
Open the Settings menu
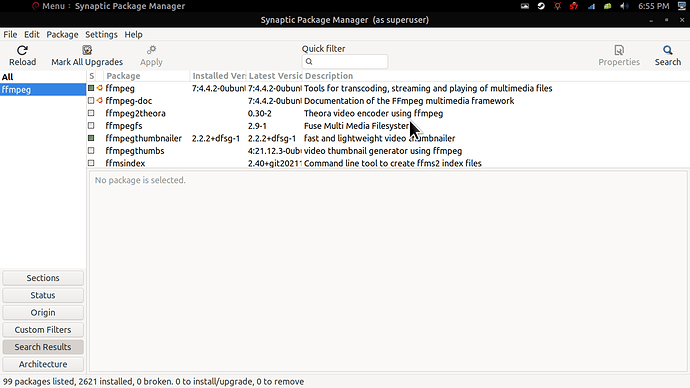[x=101, y=34]
